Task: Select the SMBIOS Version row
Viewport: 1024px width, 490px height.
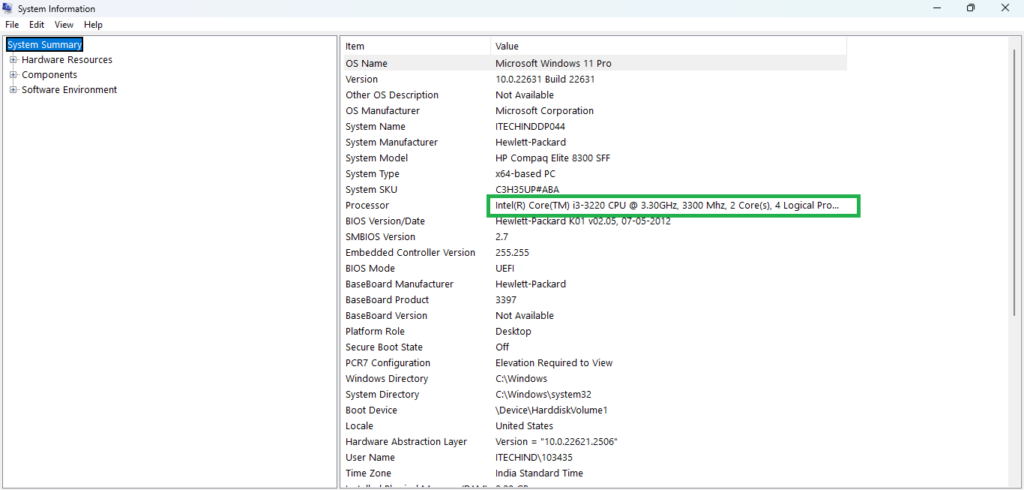Action: coord(595,237)
